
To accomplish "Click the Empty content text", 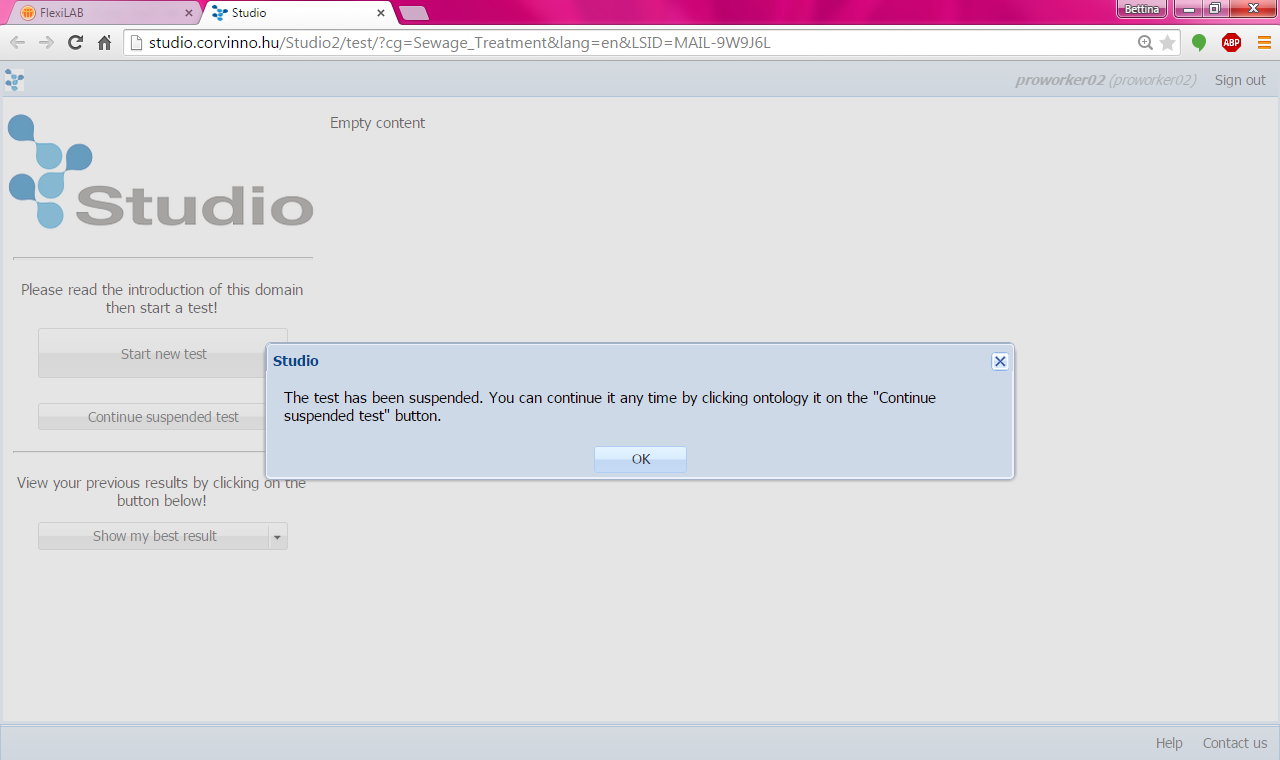I will point(377,123).
